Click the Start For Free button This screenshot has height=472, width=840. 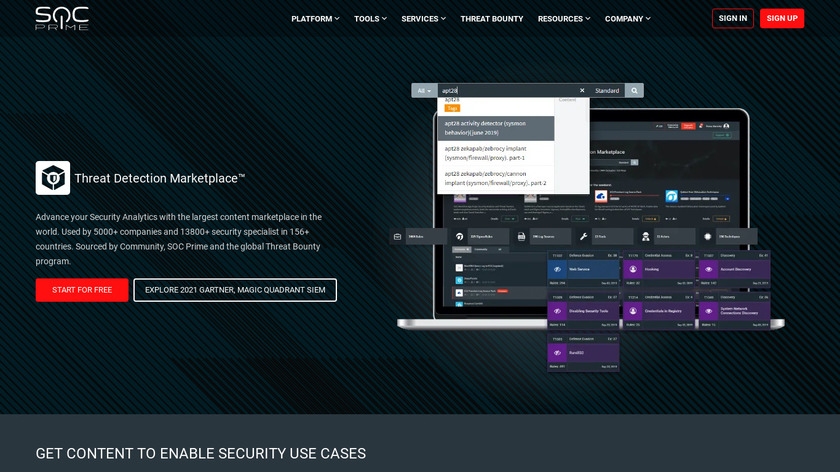coord(82,290)
